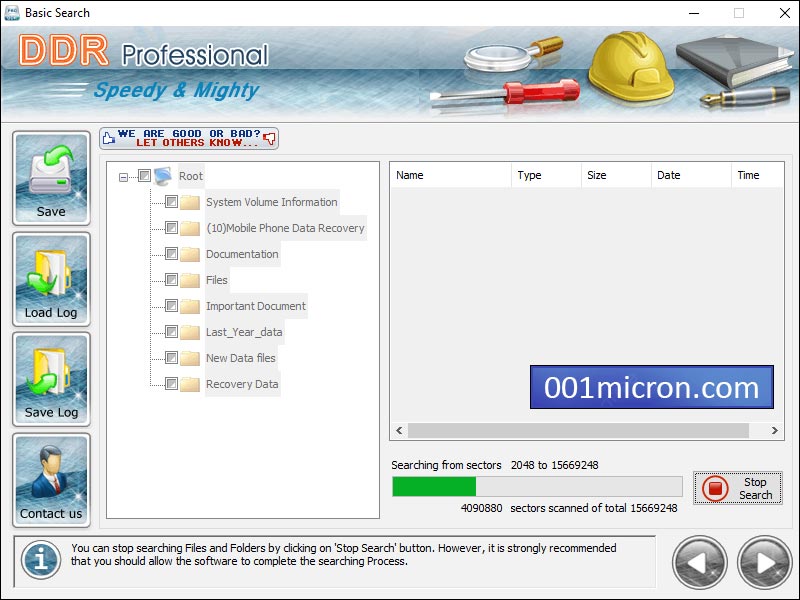
Task: Open the Contact us button
Action: coord(51,480)
